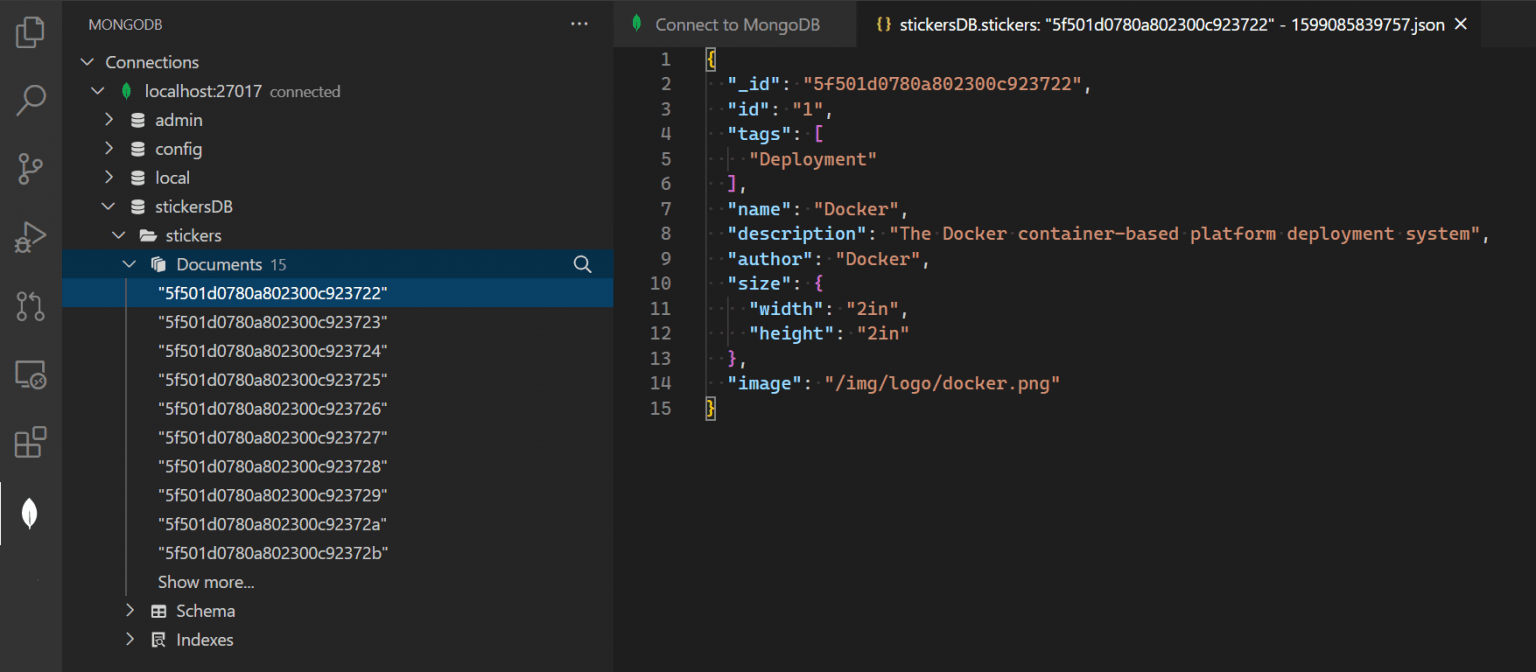Screen dimensions: 1536x672
Task: Click the Show more link
Action: (205, 581)
